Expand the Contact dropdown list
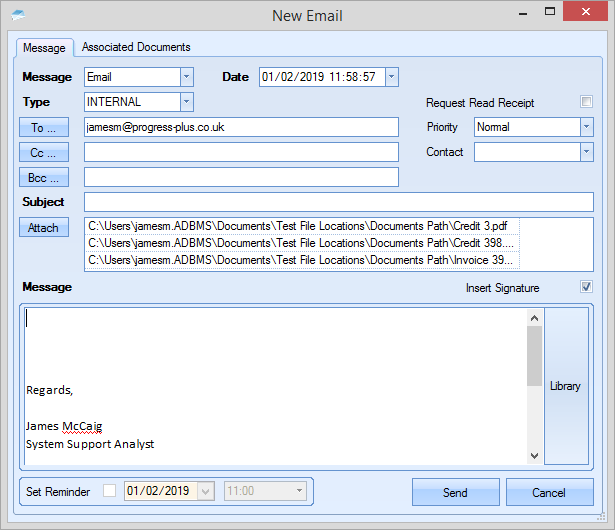 (586, 152)
